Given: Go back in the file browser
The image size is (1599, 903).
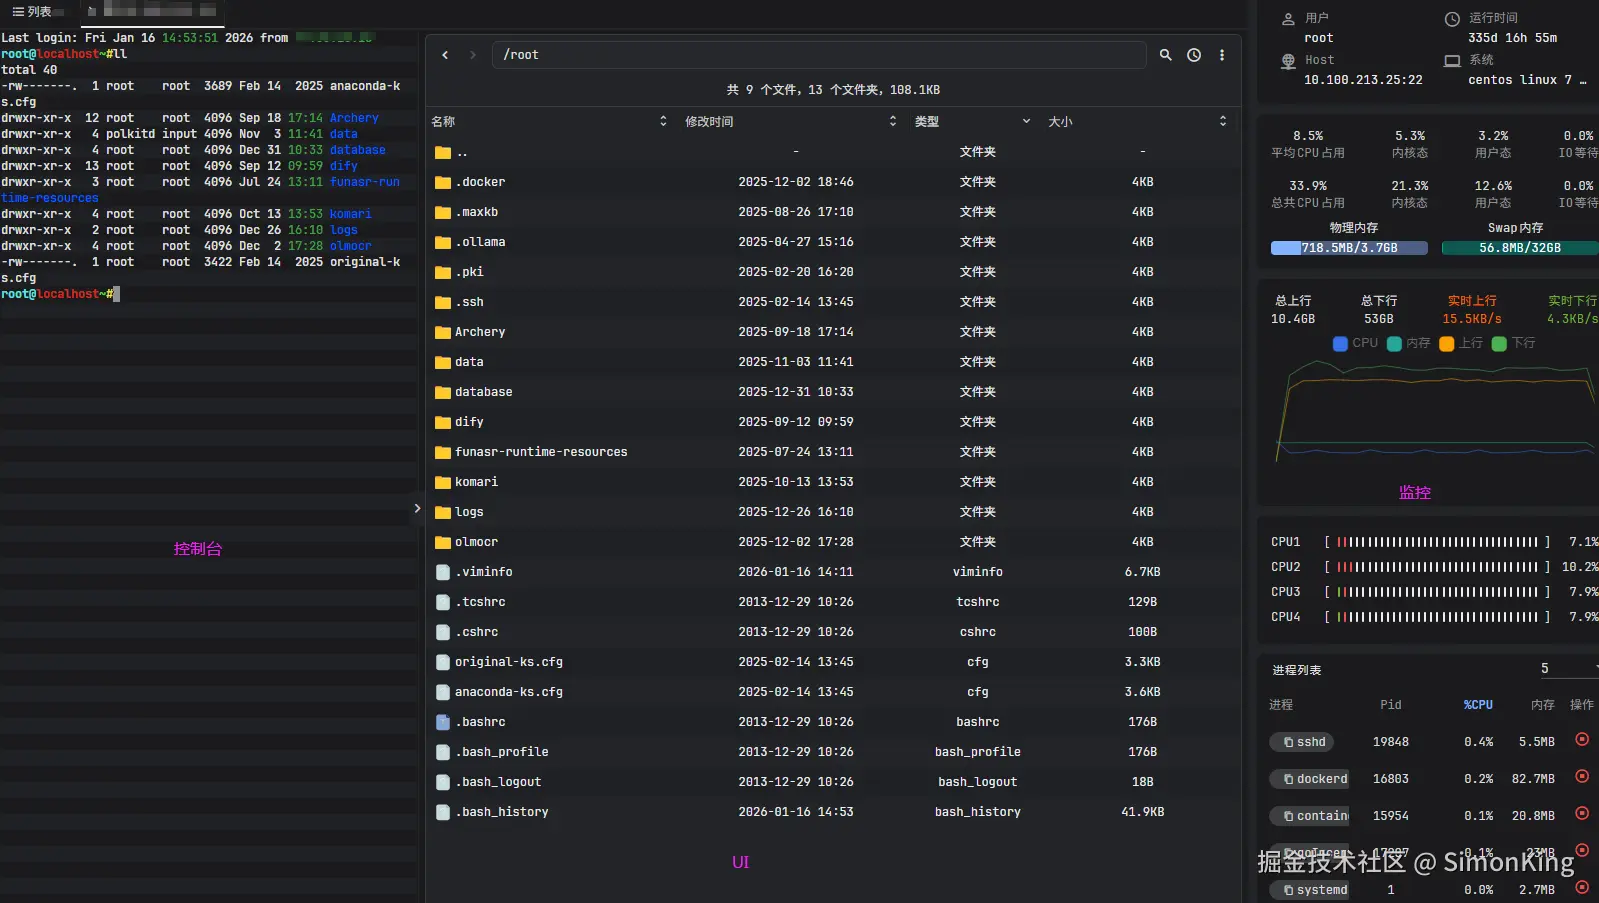Looking at the screenshot, I should [445, 55].
